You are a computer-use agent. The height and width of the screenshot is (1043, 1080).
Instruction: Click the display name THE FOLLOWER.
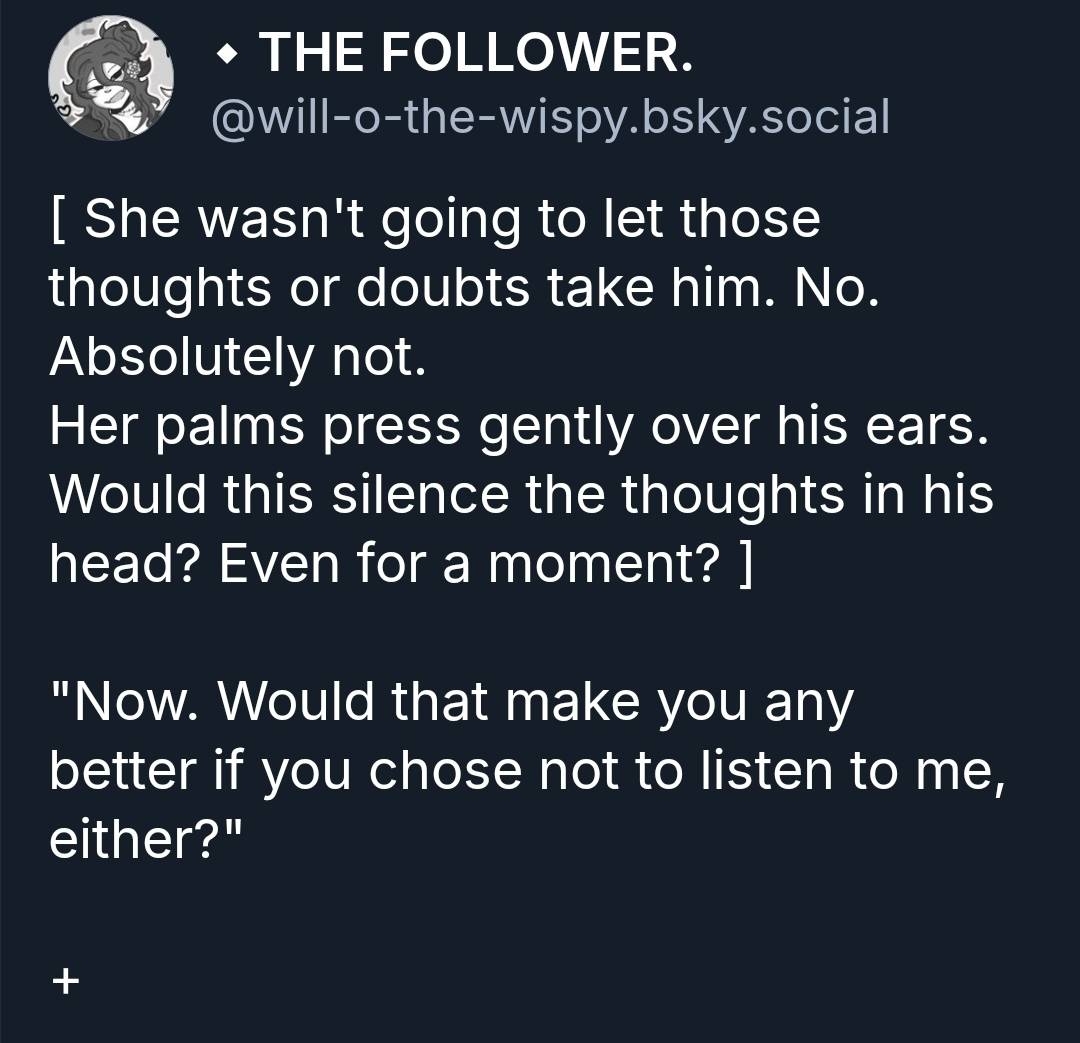(474, 51)
